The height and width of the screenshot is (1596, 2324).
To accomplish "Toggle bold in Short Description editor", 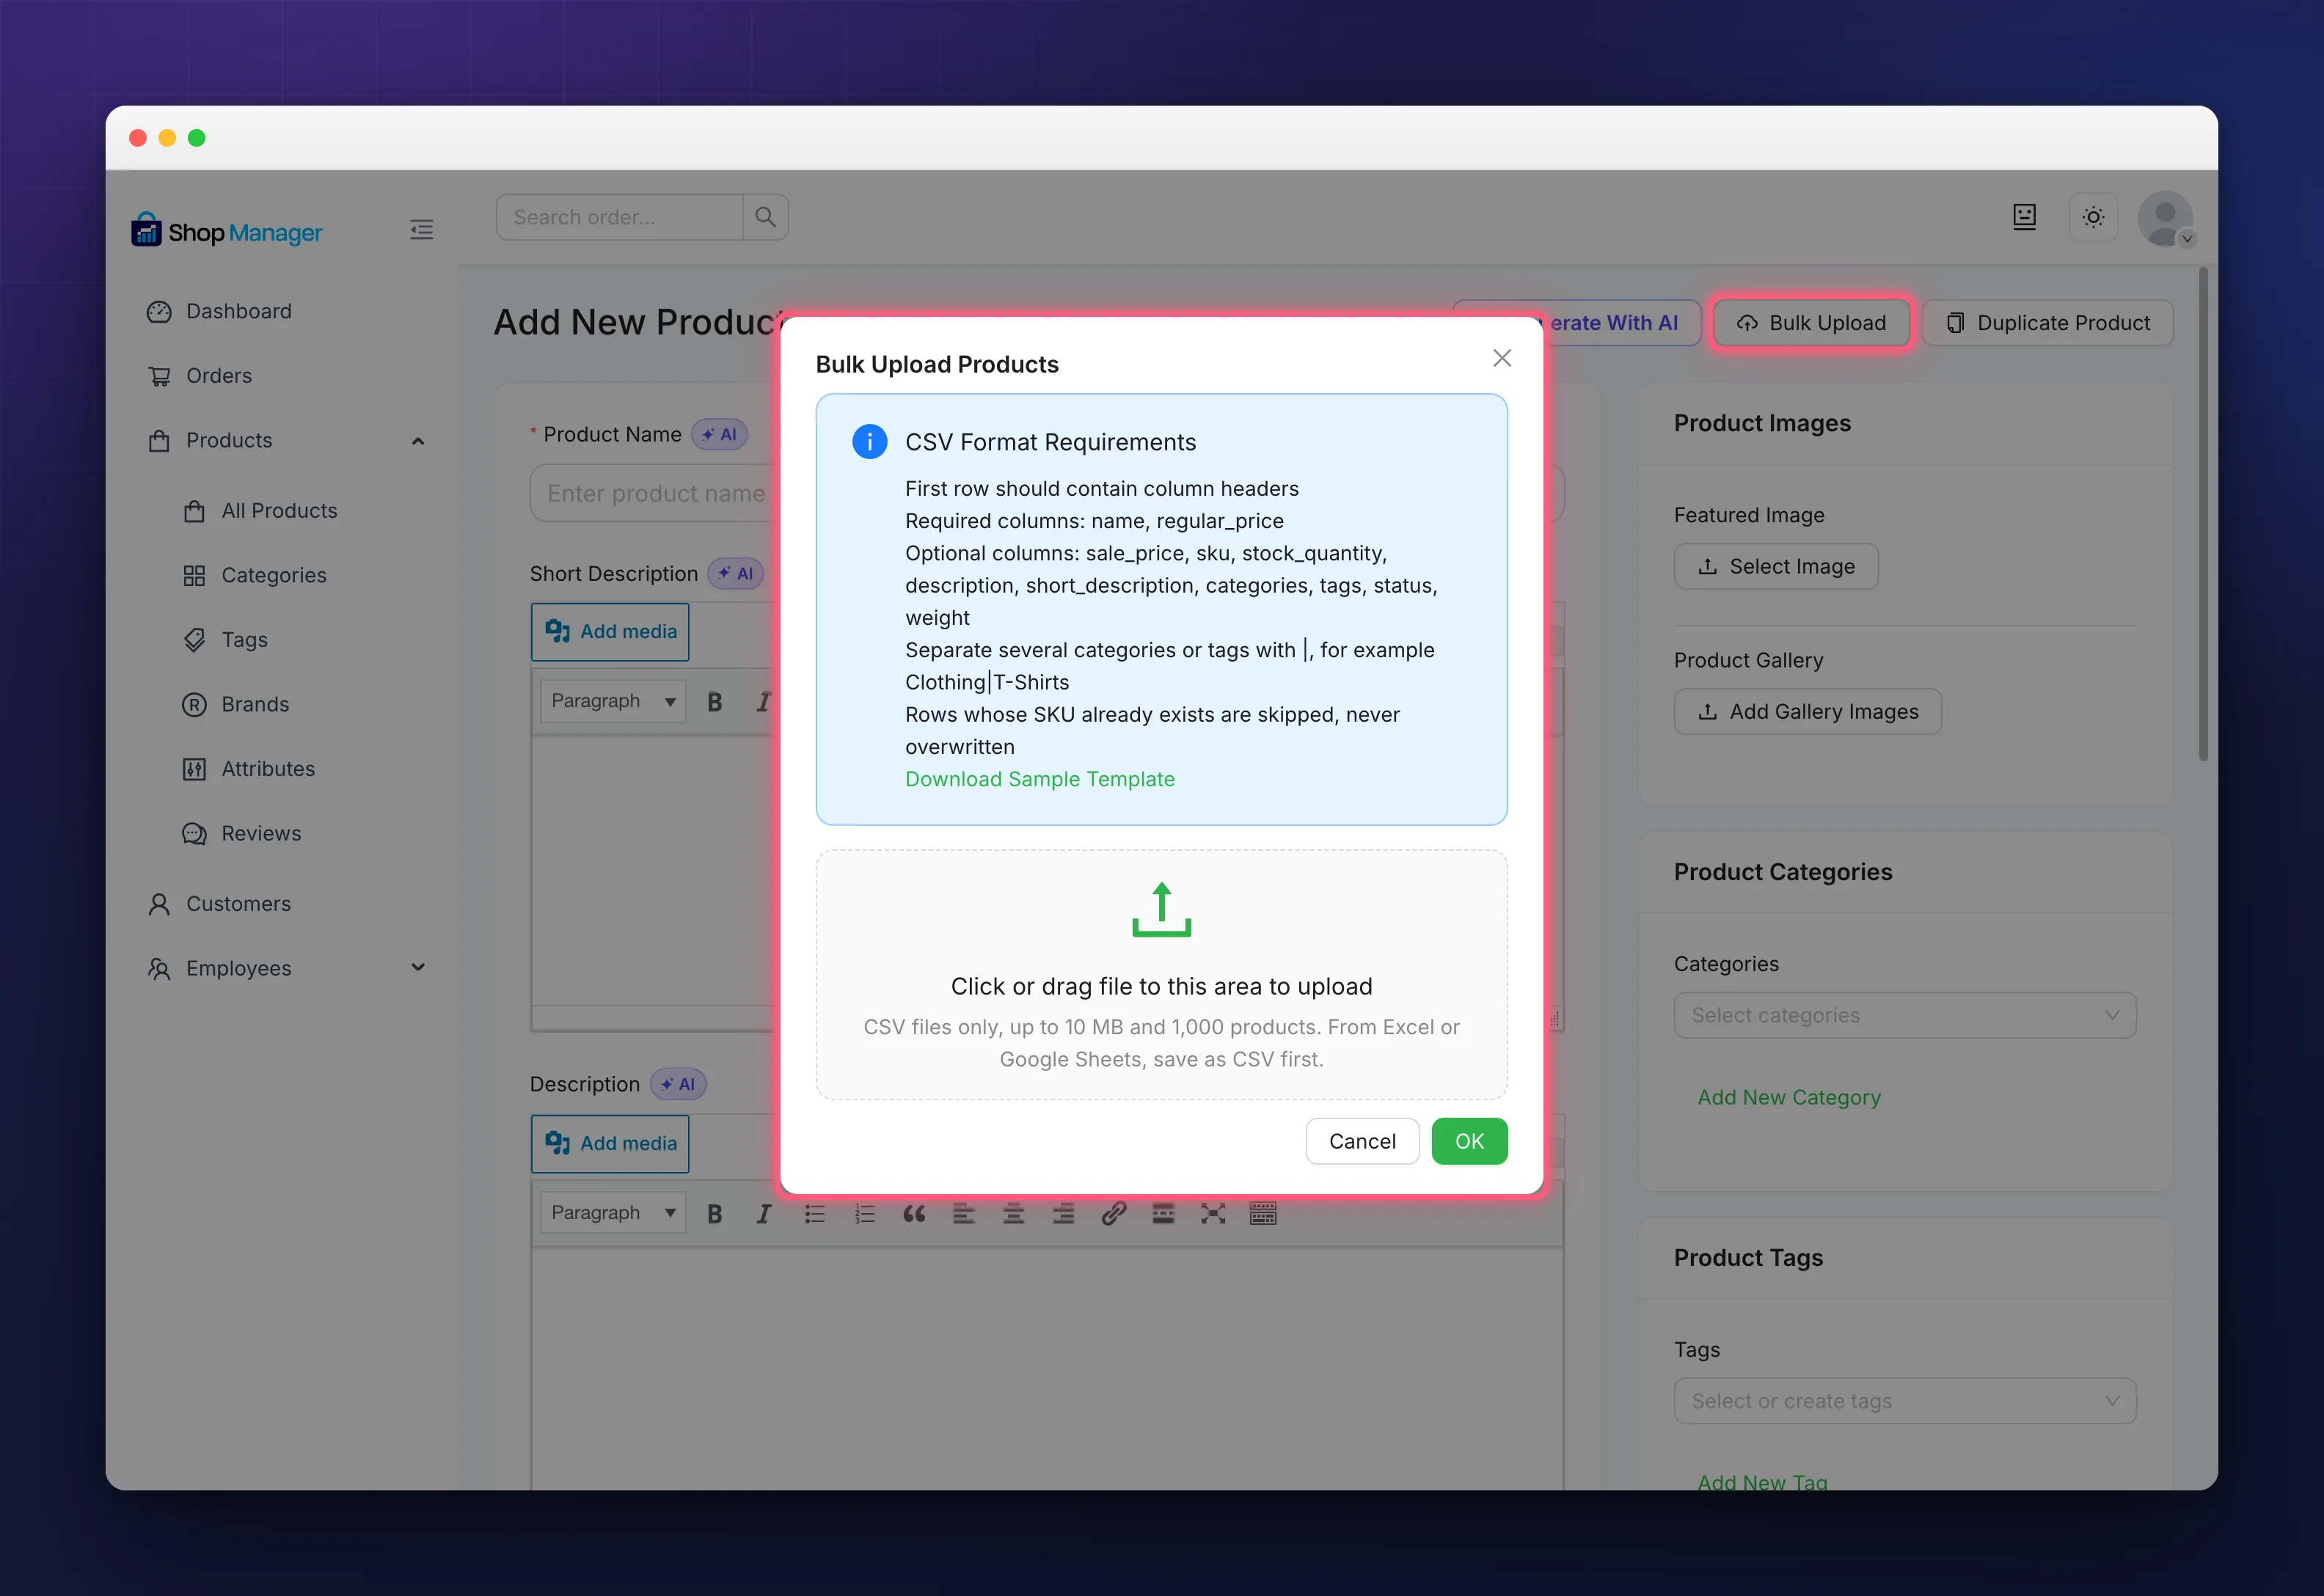I will click(714, 701).
